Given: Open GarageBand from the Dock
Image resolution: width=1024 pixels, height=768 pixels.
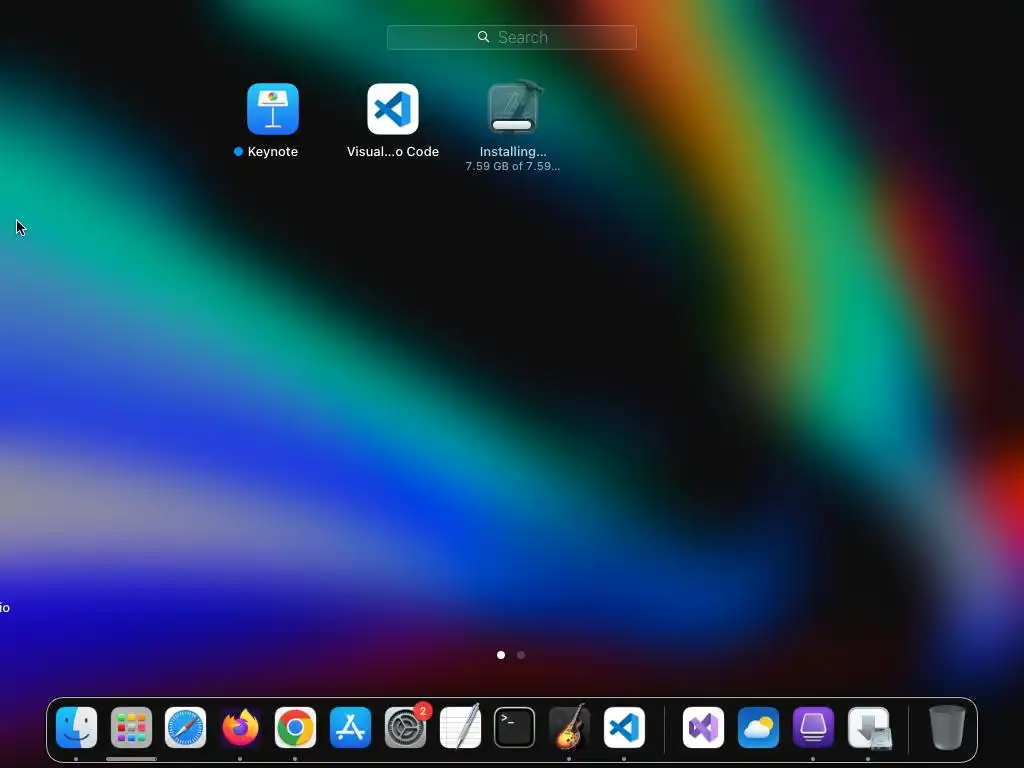Looking at the screenshot, I should pos(569,727).
